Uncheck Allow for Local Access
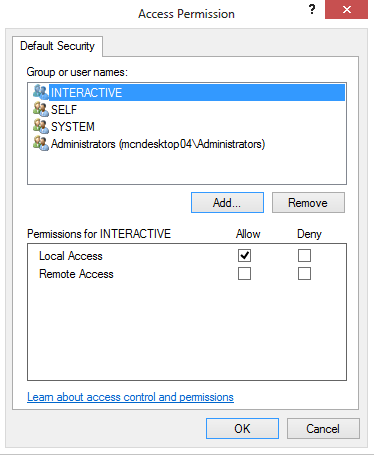This screenshot has height=455, width=374. point(244,256)
